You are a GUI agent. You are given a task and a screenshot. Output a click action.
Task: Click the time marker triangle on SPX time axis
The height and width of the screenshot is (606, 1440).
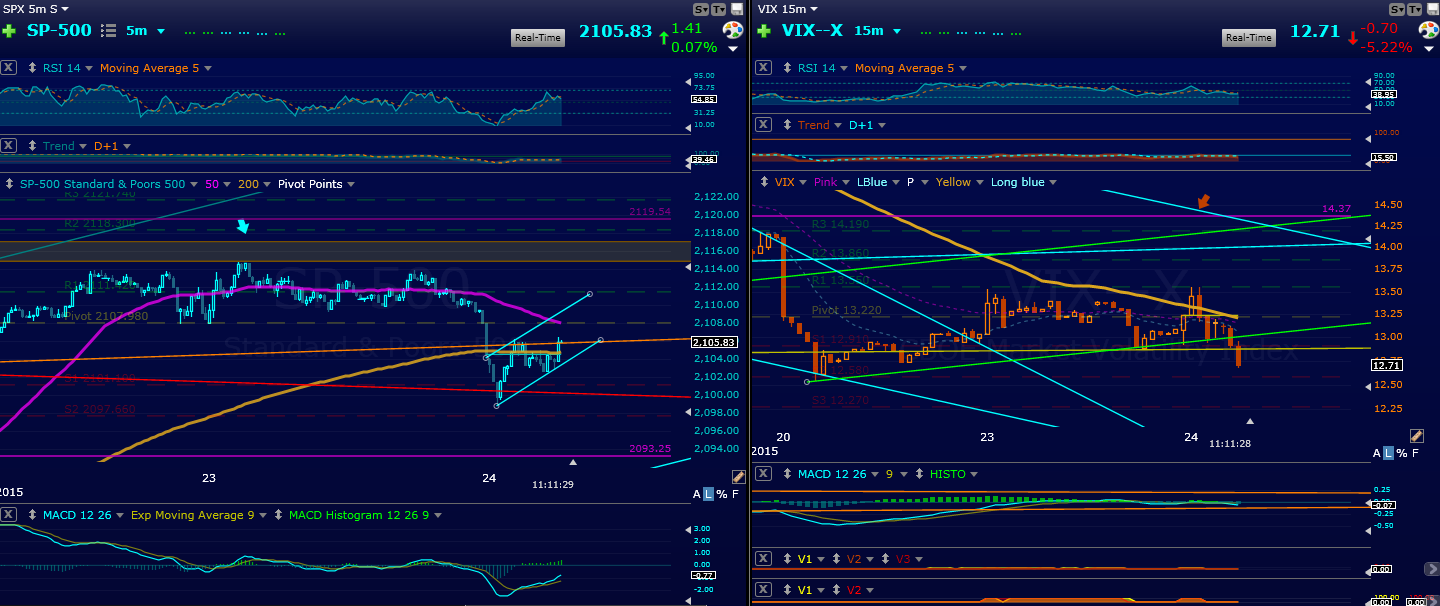[x=573, y=462]
